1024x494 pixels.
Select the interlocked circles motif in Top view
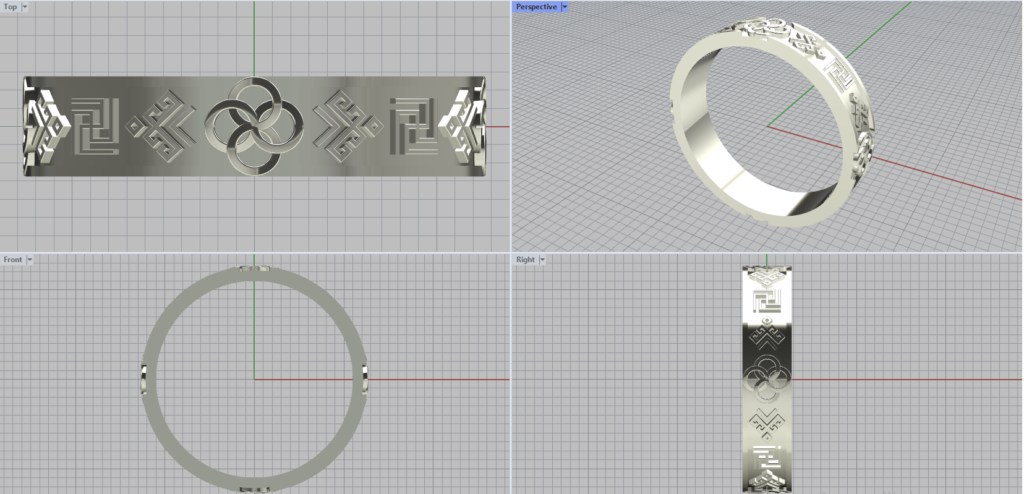[x=252, y=127]
